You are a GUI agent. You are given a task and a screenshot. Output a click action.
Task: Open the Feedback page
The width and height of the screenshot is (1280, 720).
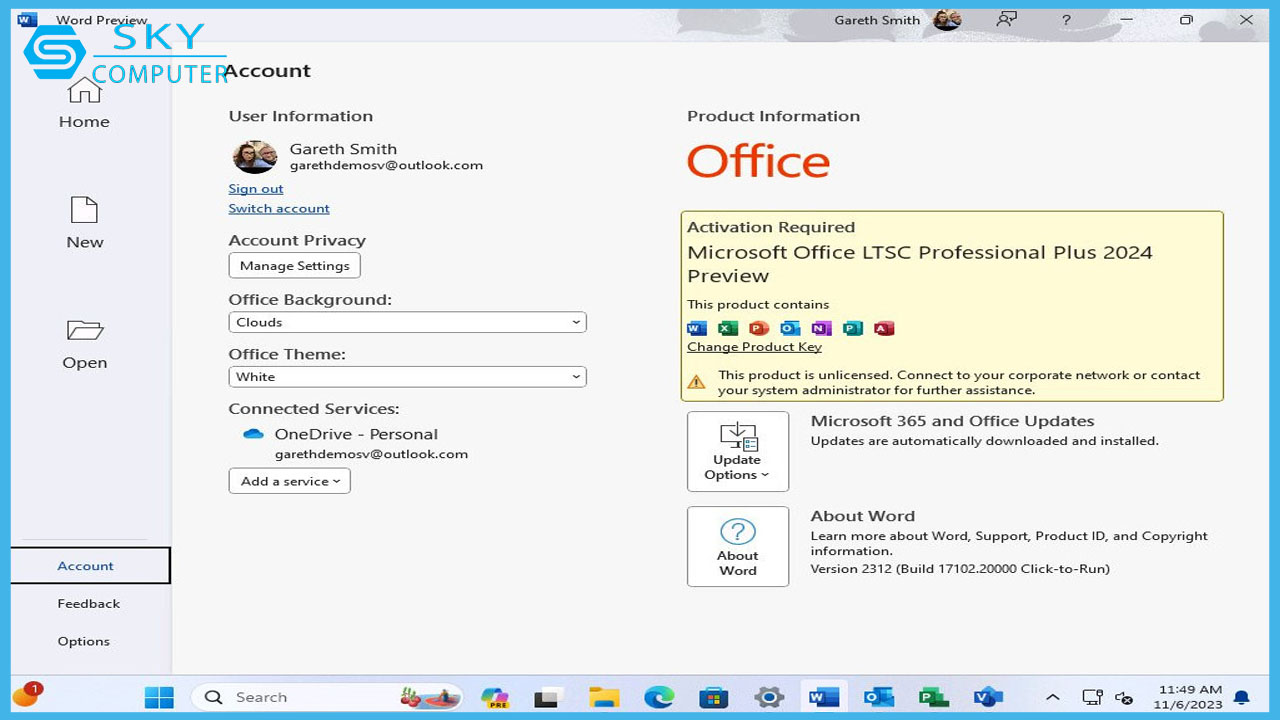pyautogui.click(x=88, y=603)
